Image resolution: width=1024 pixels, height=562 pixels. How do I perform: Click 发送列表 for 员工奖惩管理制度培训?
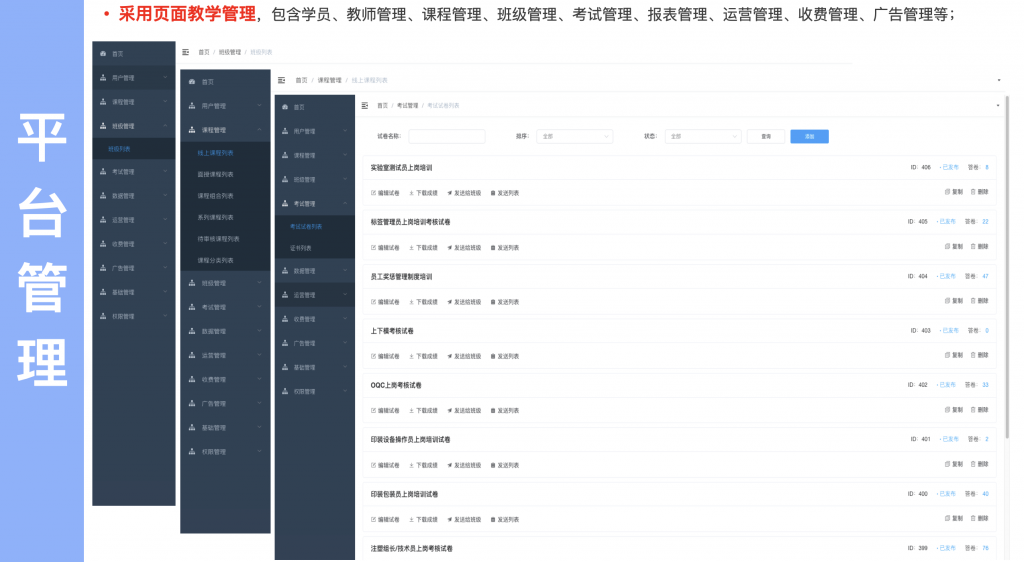click(x=505, y=302)
